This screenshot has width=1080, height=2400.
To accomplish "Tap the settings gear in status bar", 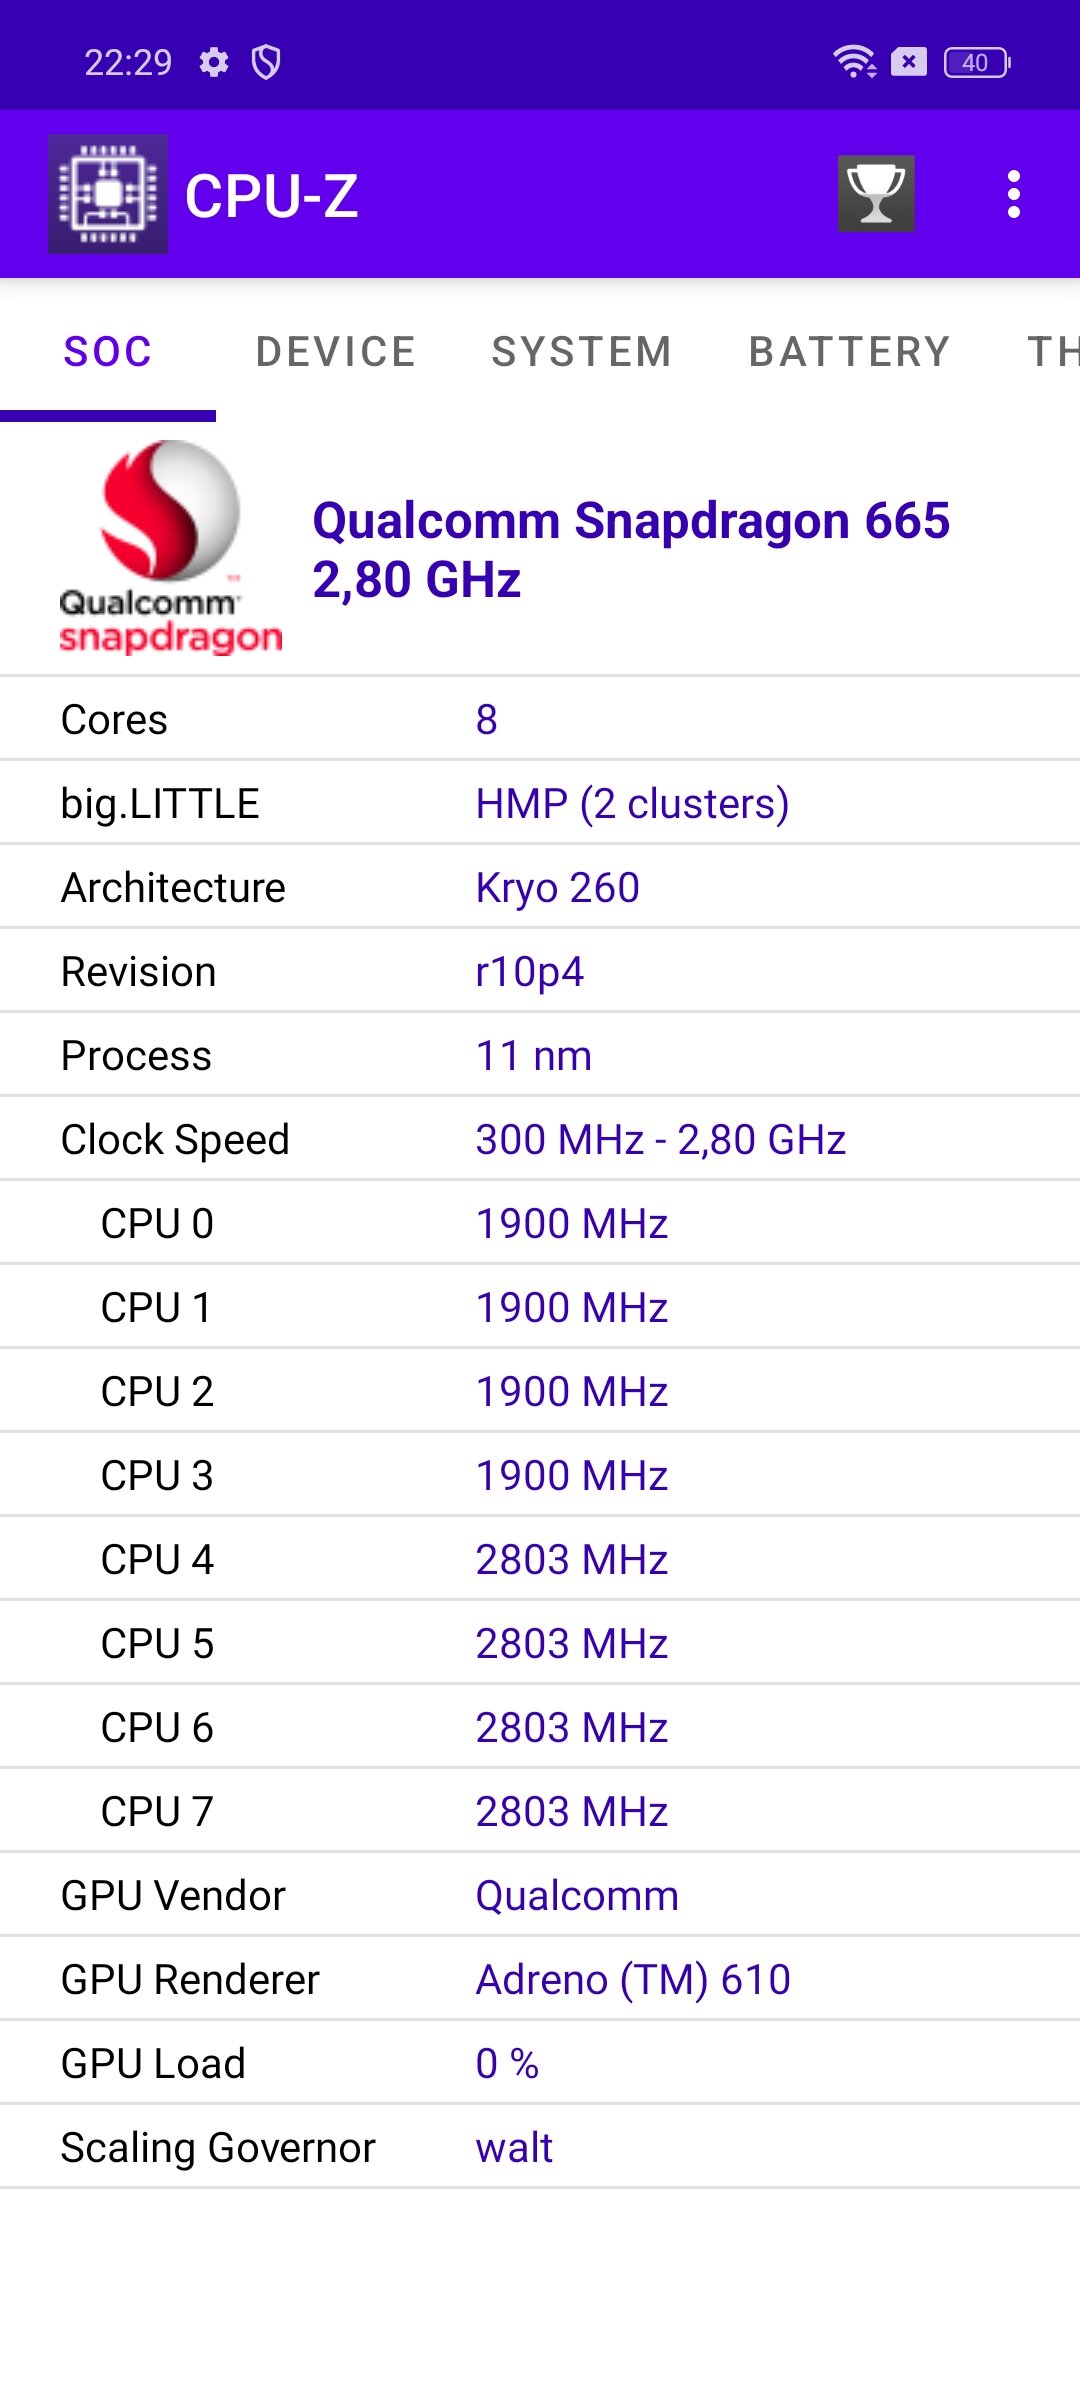I will [x=214, y=62].
